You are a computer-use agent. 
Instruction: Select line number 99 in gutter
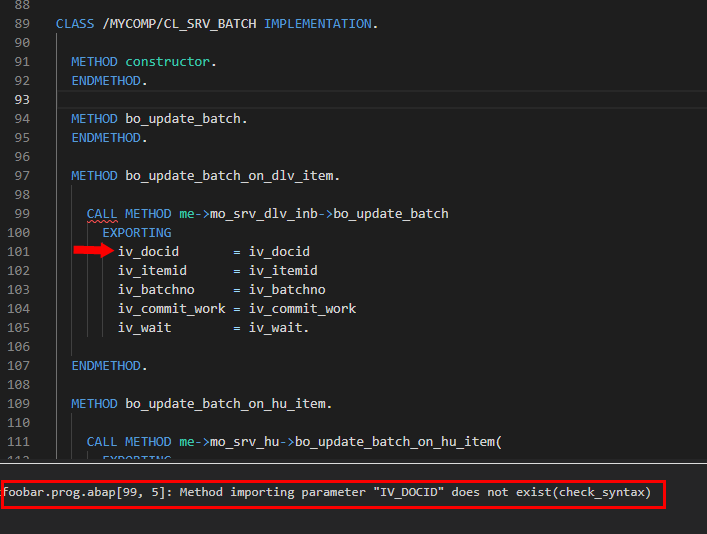[x=22, y=213]
